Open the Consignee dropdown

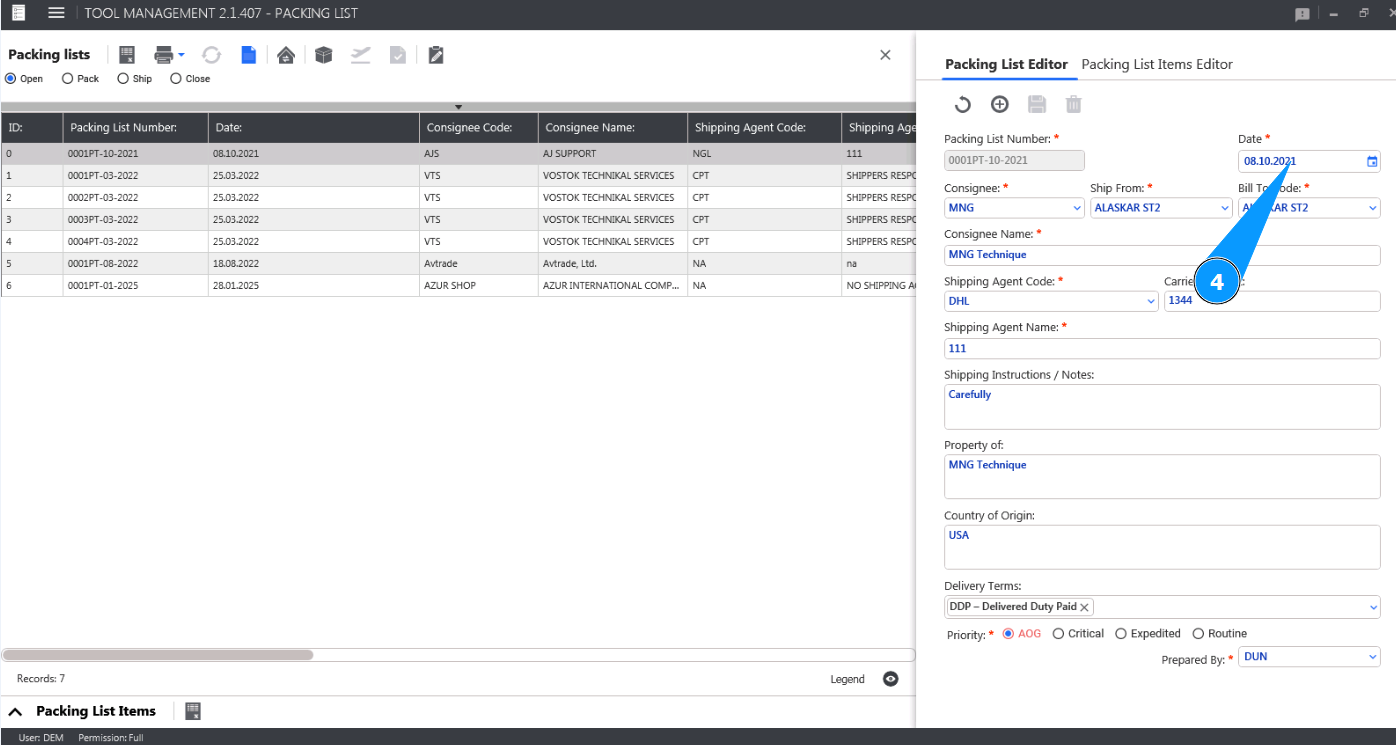(1077, 208)
